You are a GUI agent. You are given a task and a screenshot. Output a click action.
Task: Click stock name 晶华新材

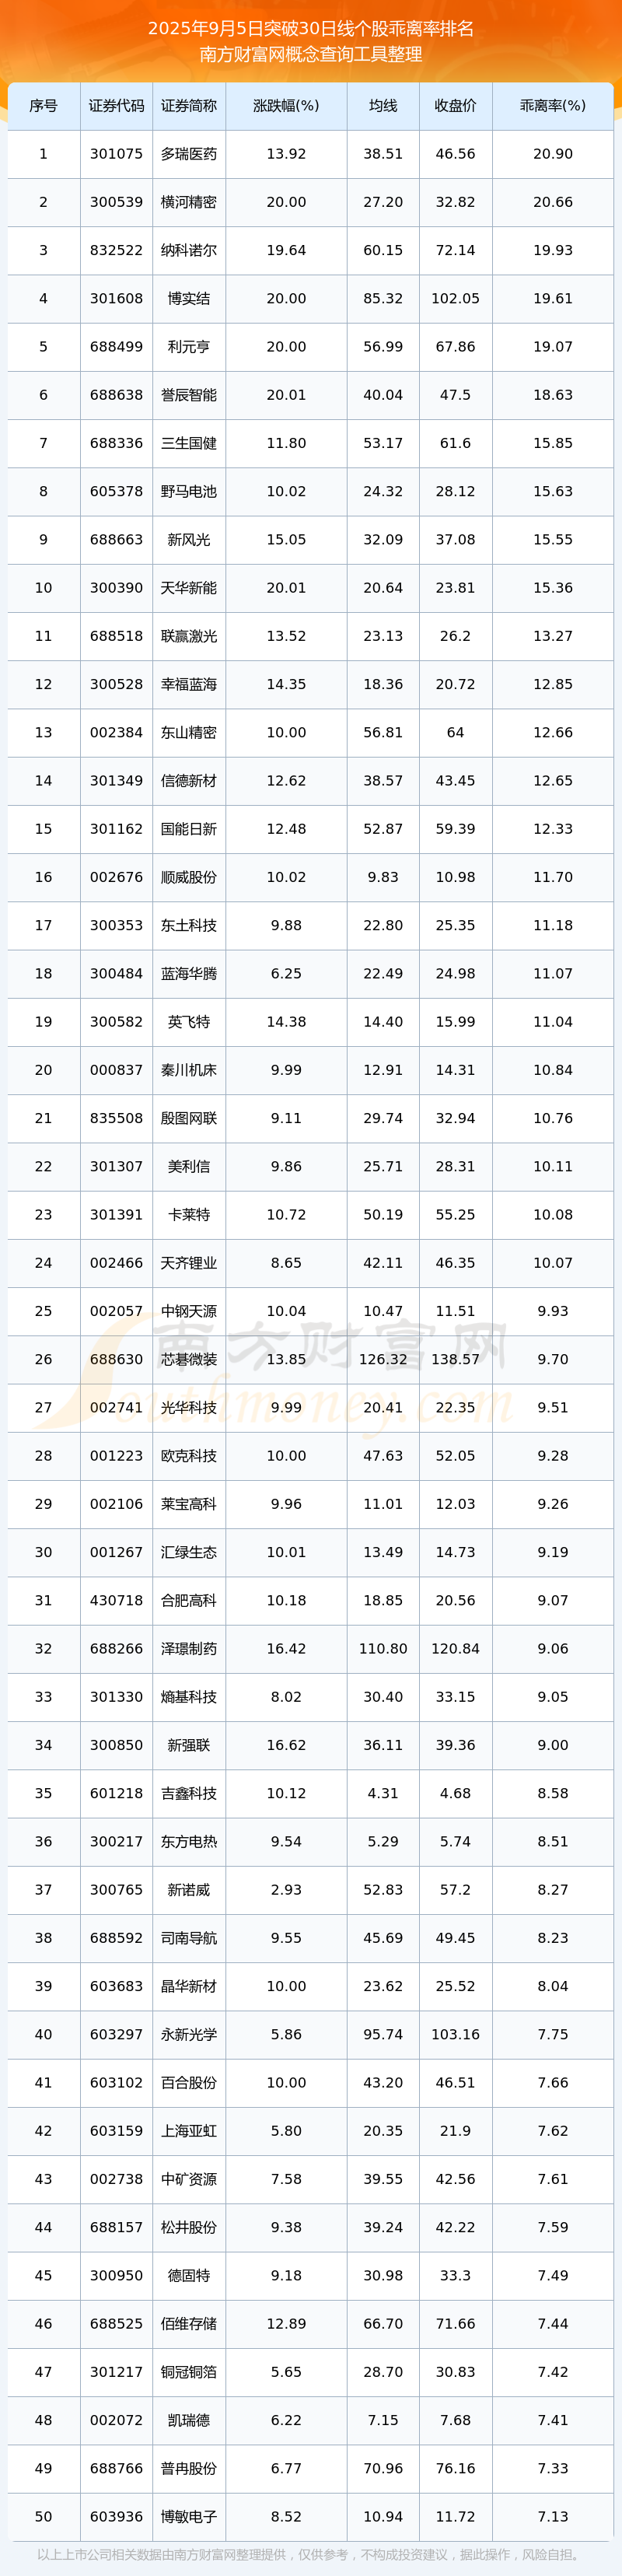(189, 1986)
